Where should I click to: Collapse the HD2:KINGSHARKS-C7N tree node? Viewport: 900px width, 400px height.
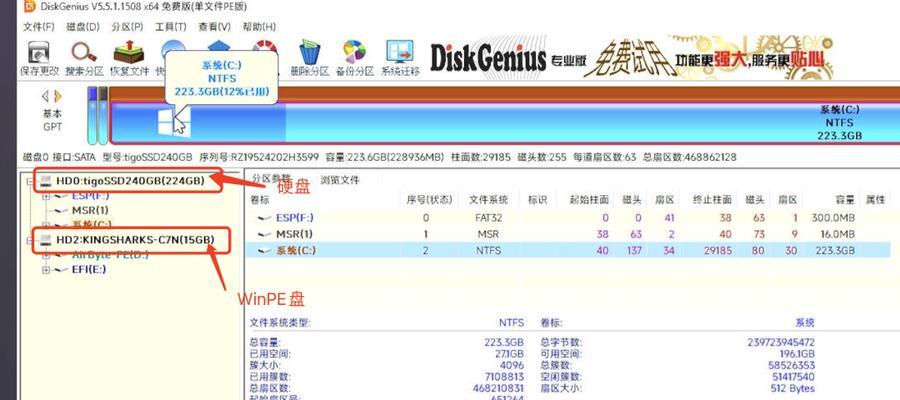tap(30, 240)
